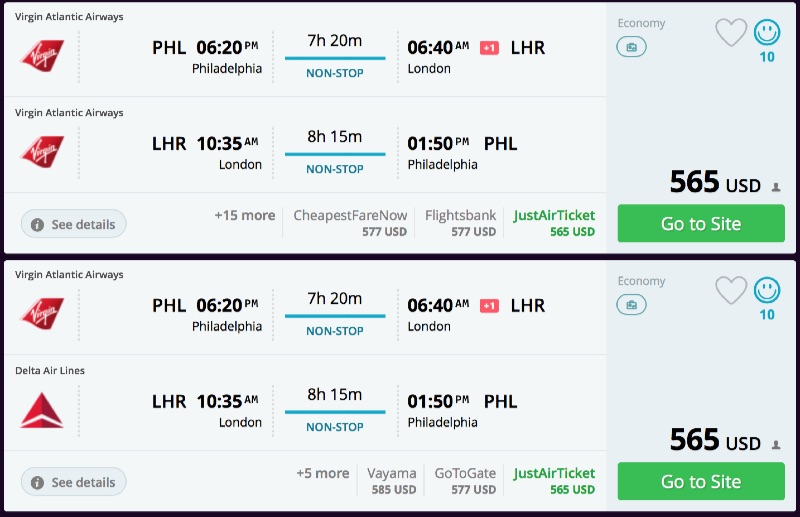Expand See details for the first itinerary
Viewport: 800px width, 517px height.
74,224
